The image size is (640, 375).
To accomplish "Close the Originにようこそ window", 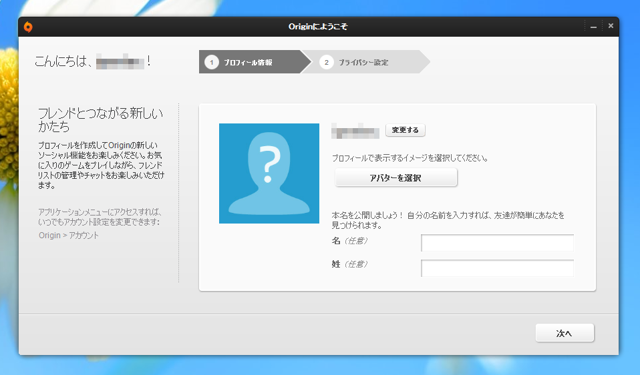I will (x=611, y=26).
